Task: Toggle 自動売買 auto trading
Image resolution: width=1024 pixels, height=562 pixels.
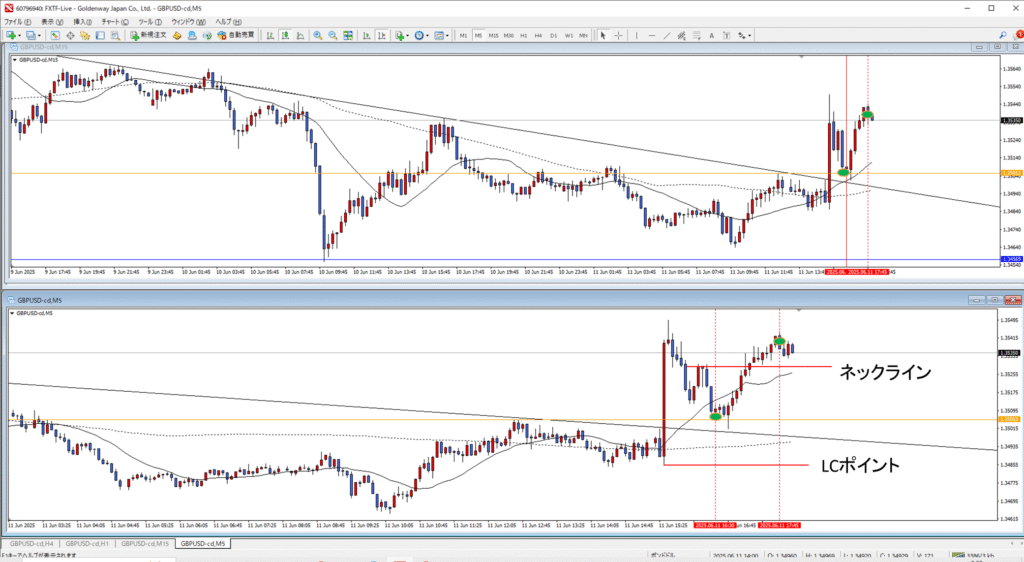Action: tap(235, 35)
